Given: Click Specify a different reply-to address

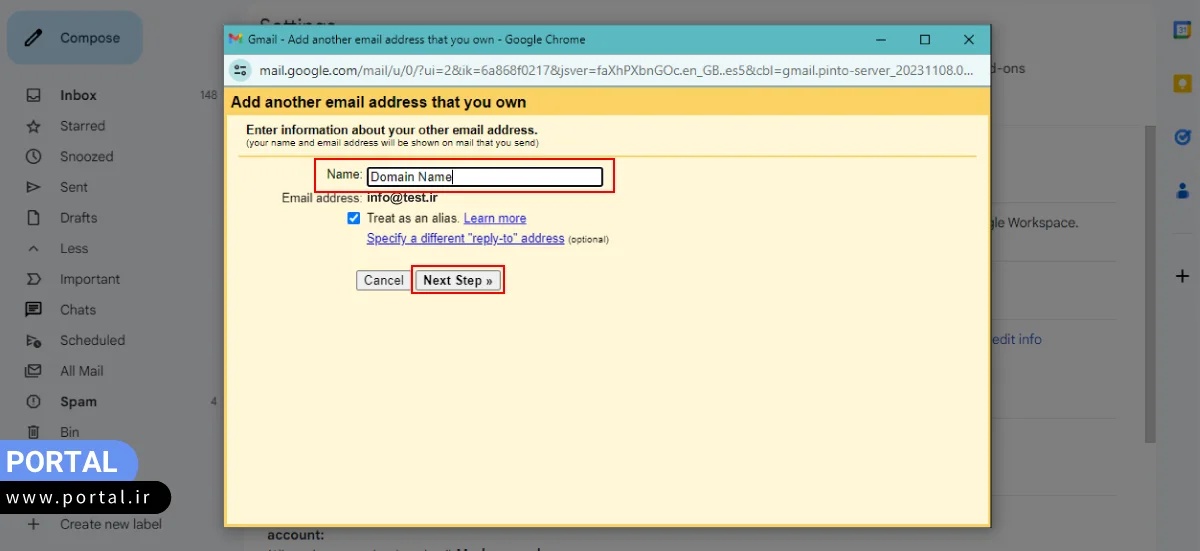Looking at the screenshot, I should (x=465, y=239).
